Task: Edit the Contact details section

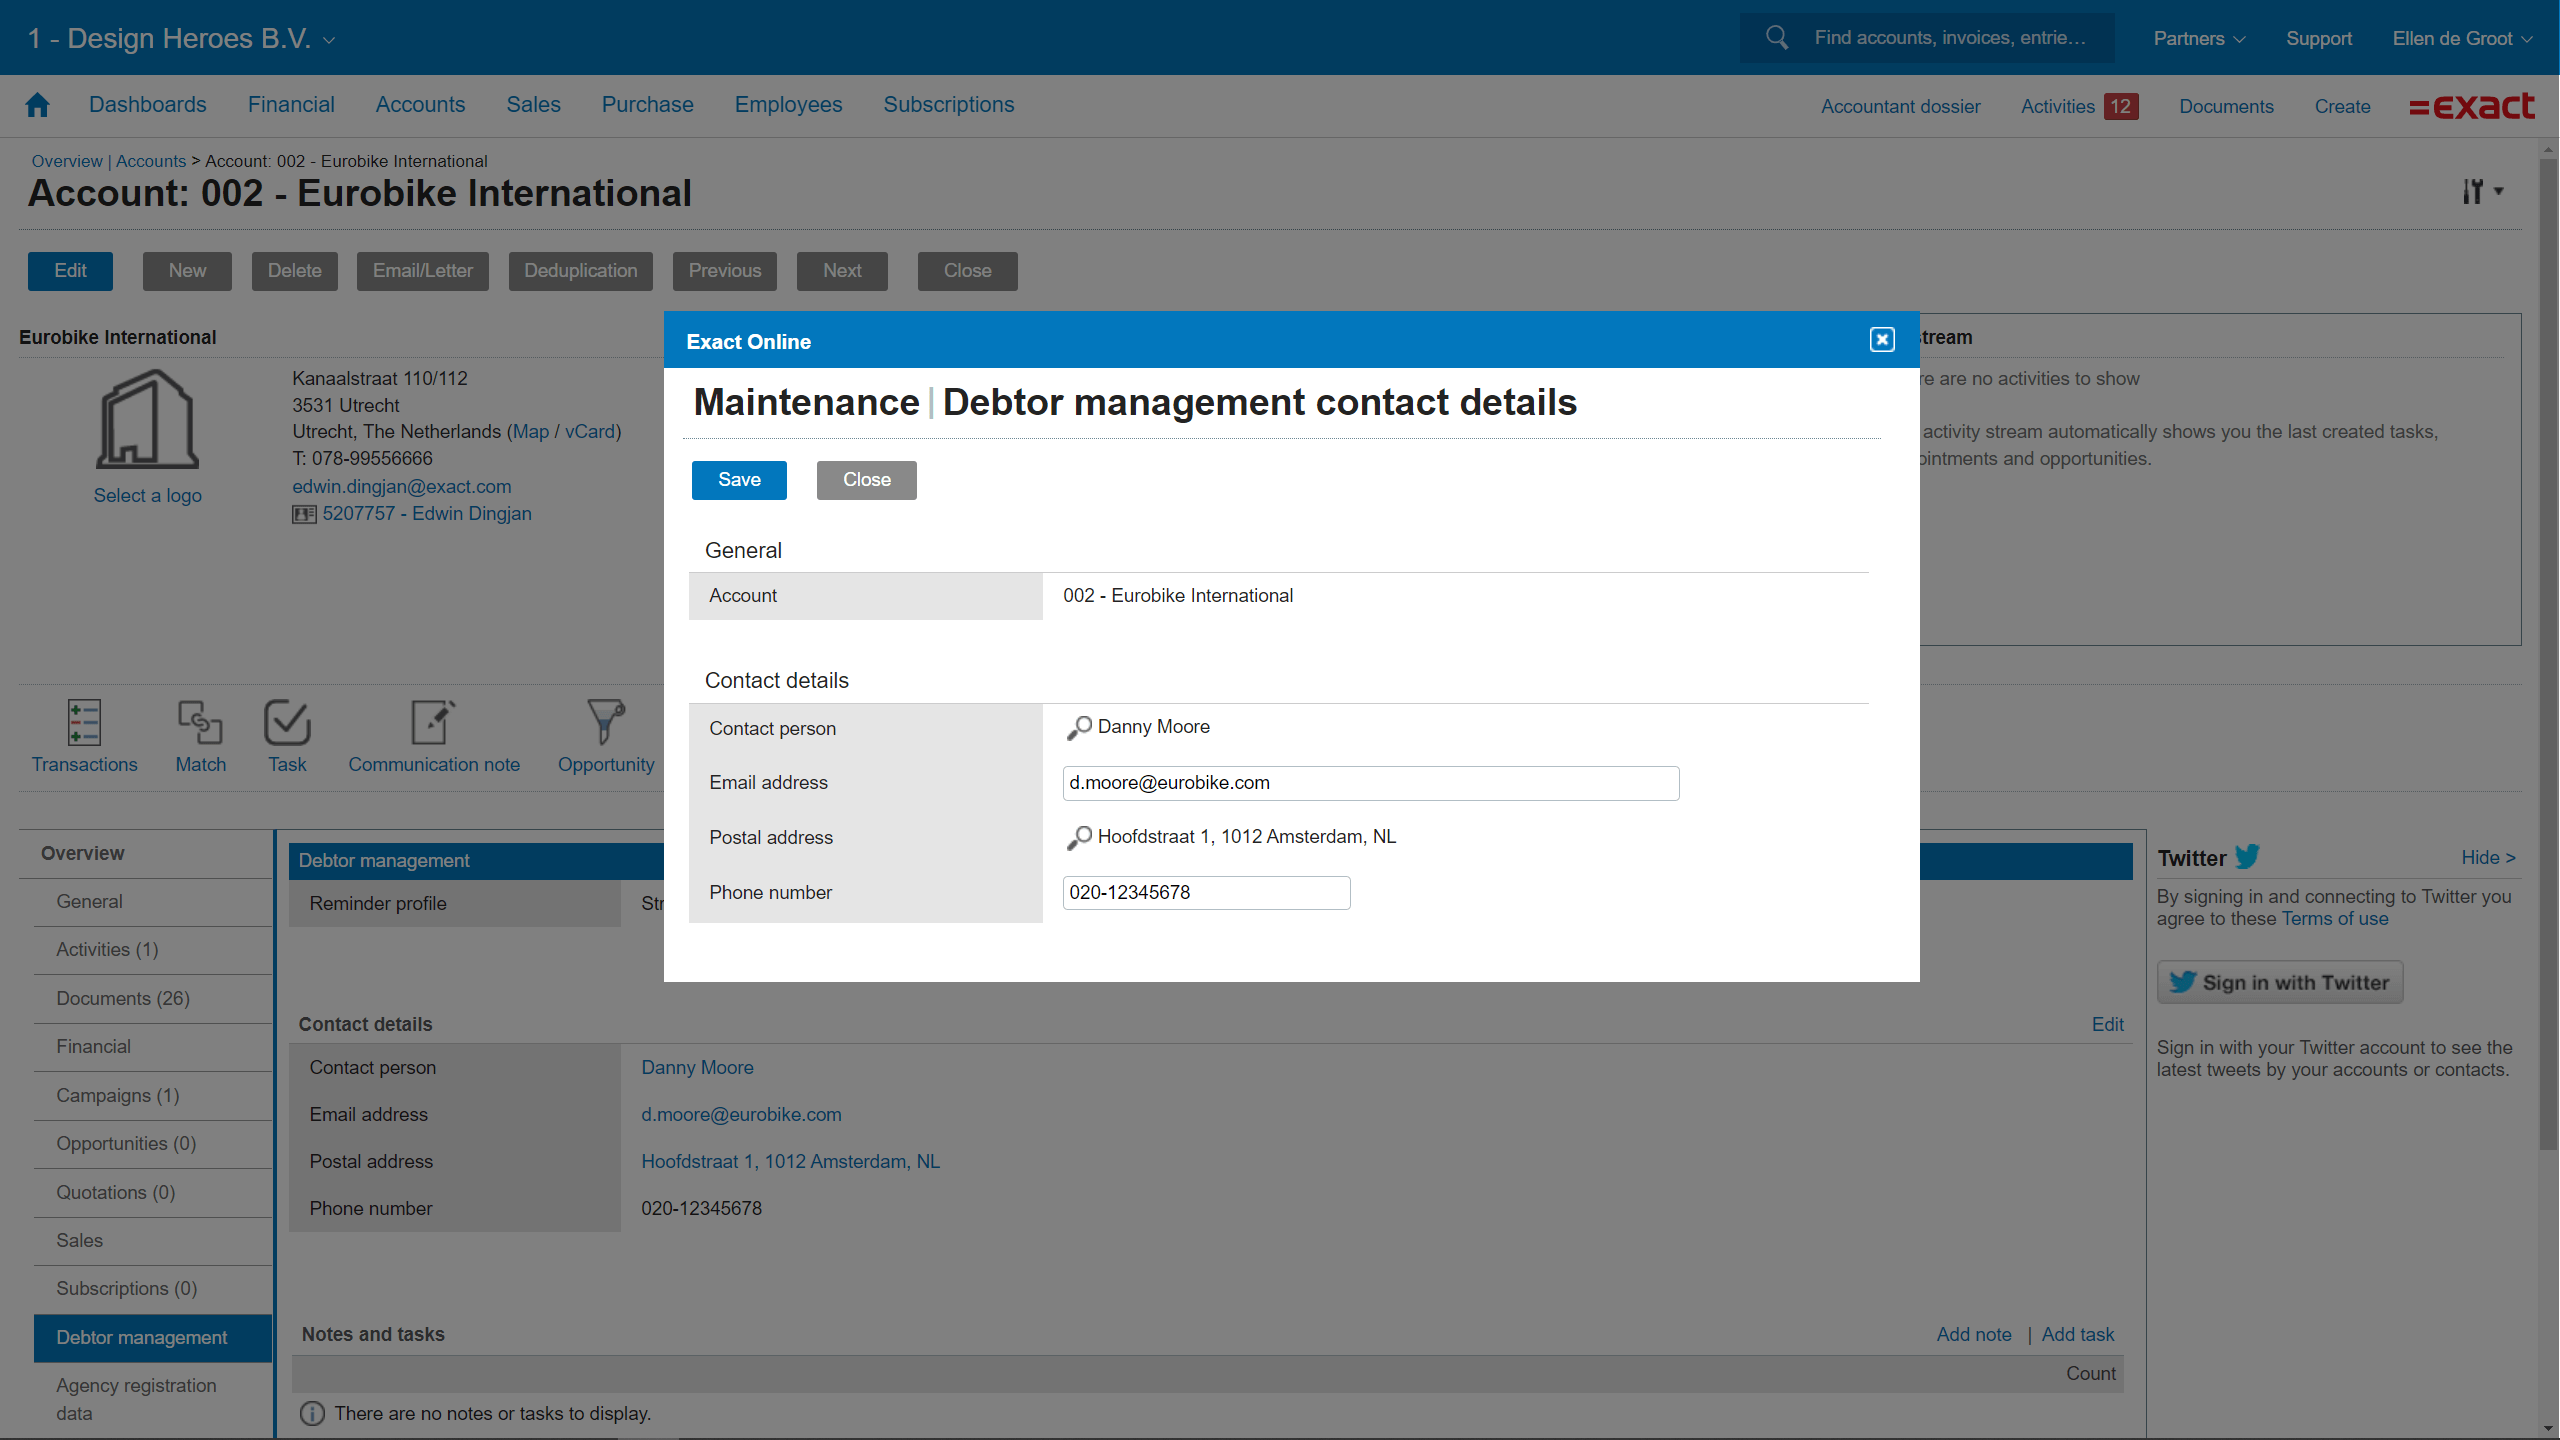Action: 2108,1024
